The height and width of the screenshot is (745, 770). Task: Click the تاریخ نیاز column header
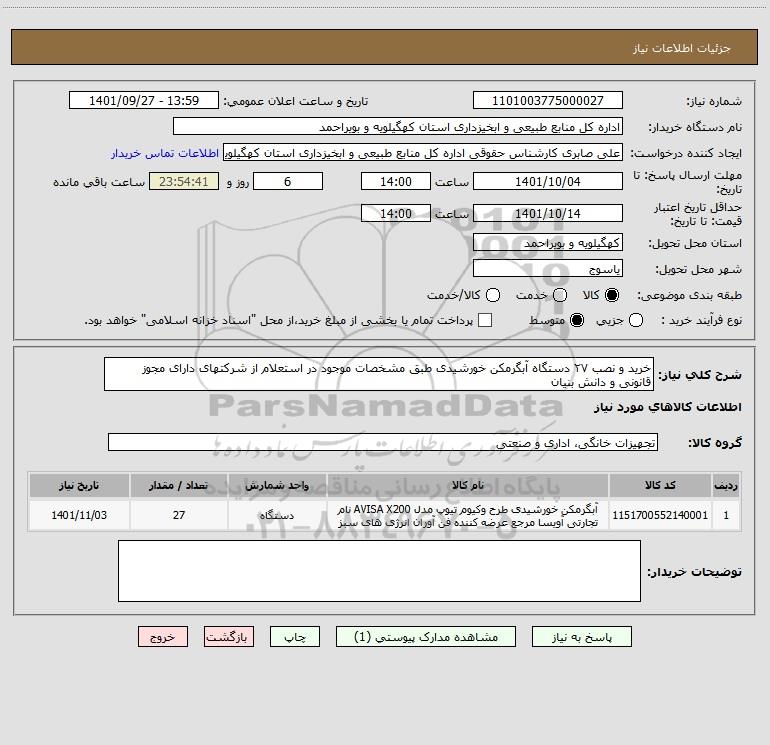coord(79,485)
